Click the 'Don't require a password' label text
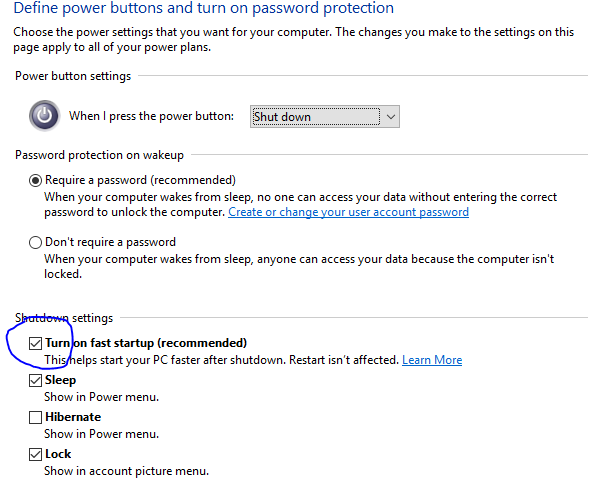This screenshot has width=616, height=491. click(110, 242)
